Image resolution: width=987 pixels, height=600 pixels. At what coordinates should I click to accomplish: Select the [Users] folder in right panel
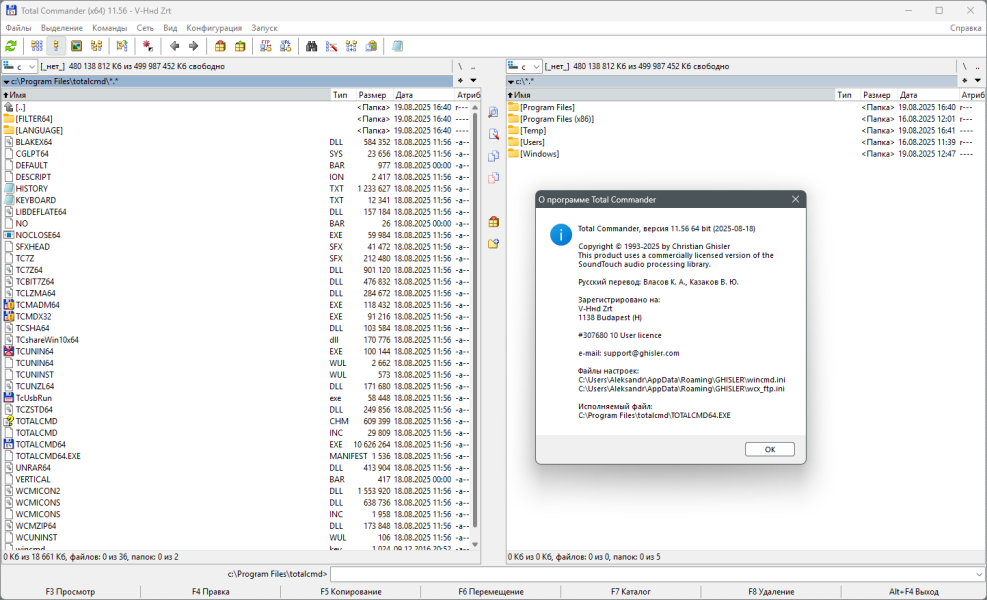coord(532,142)
